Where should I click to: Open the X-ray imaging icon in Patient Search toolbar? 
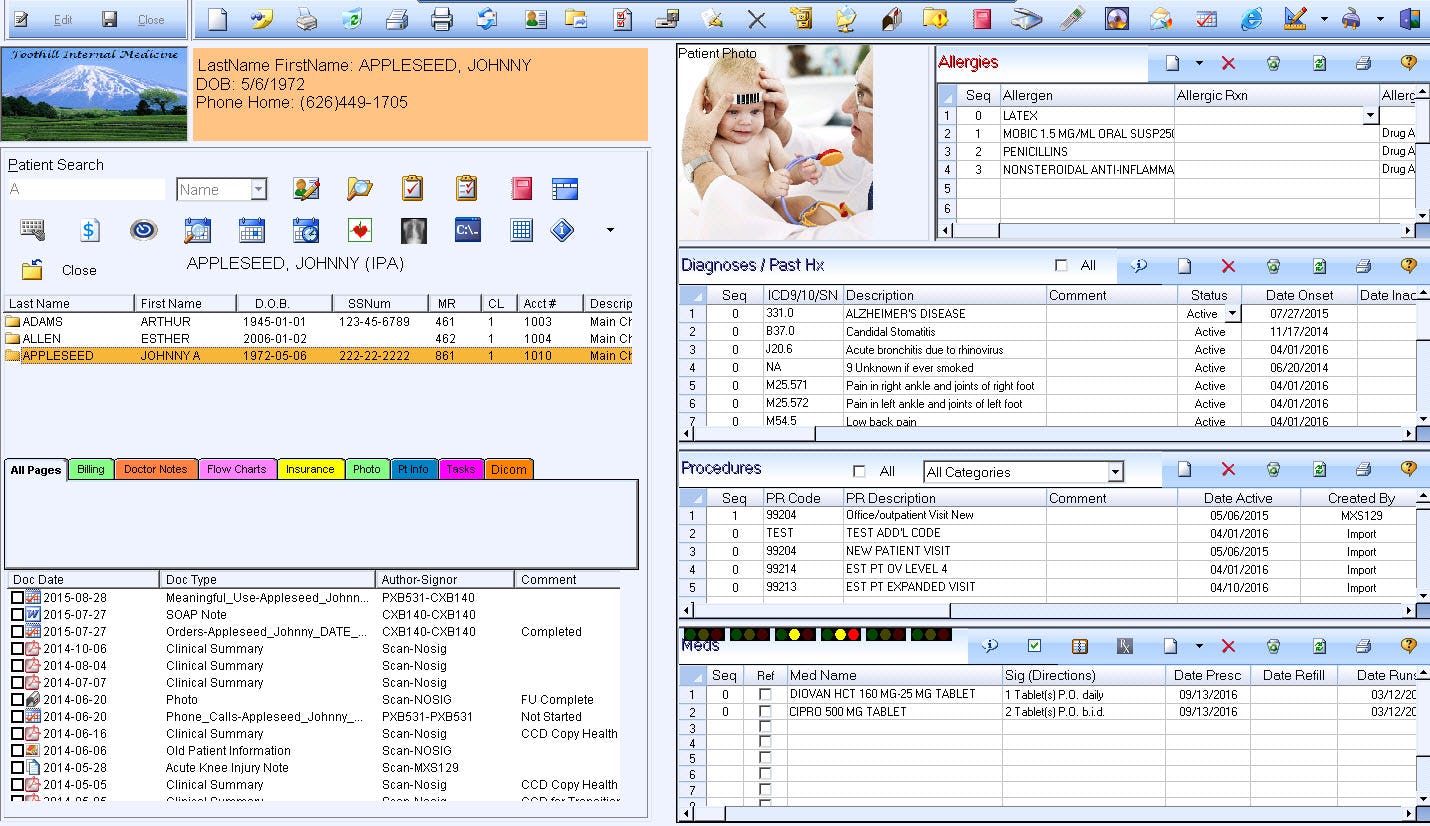click(x=413, y=229)
